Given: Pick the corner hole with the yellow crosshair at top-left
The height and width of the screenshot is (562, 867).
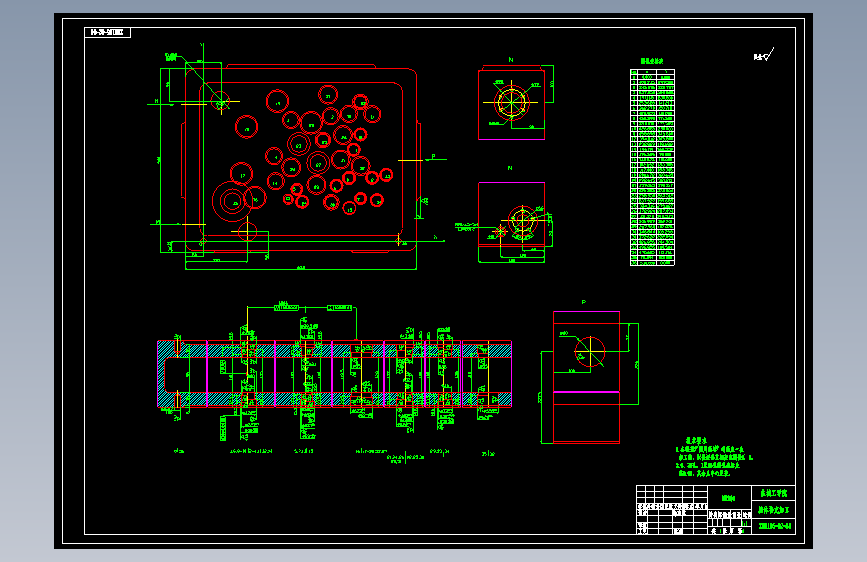Looking at the screenshot, I should 221,102.
